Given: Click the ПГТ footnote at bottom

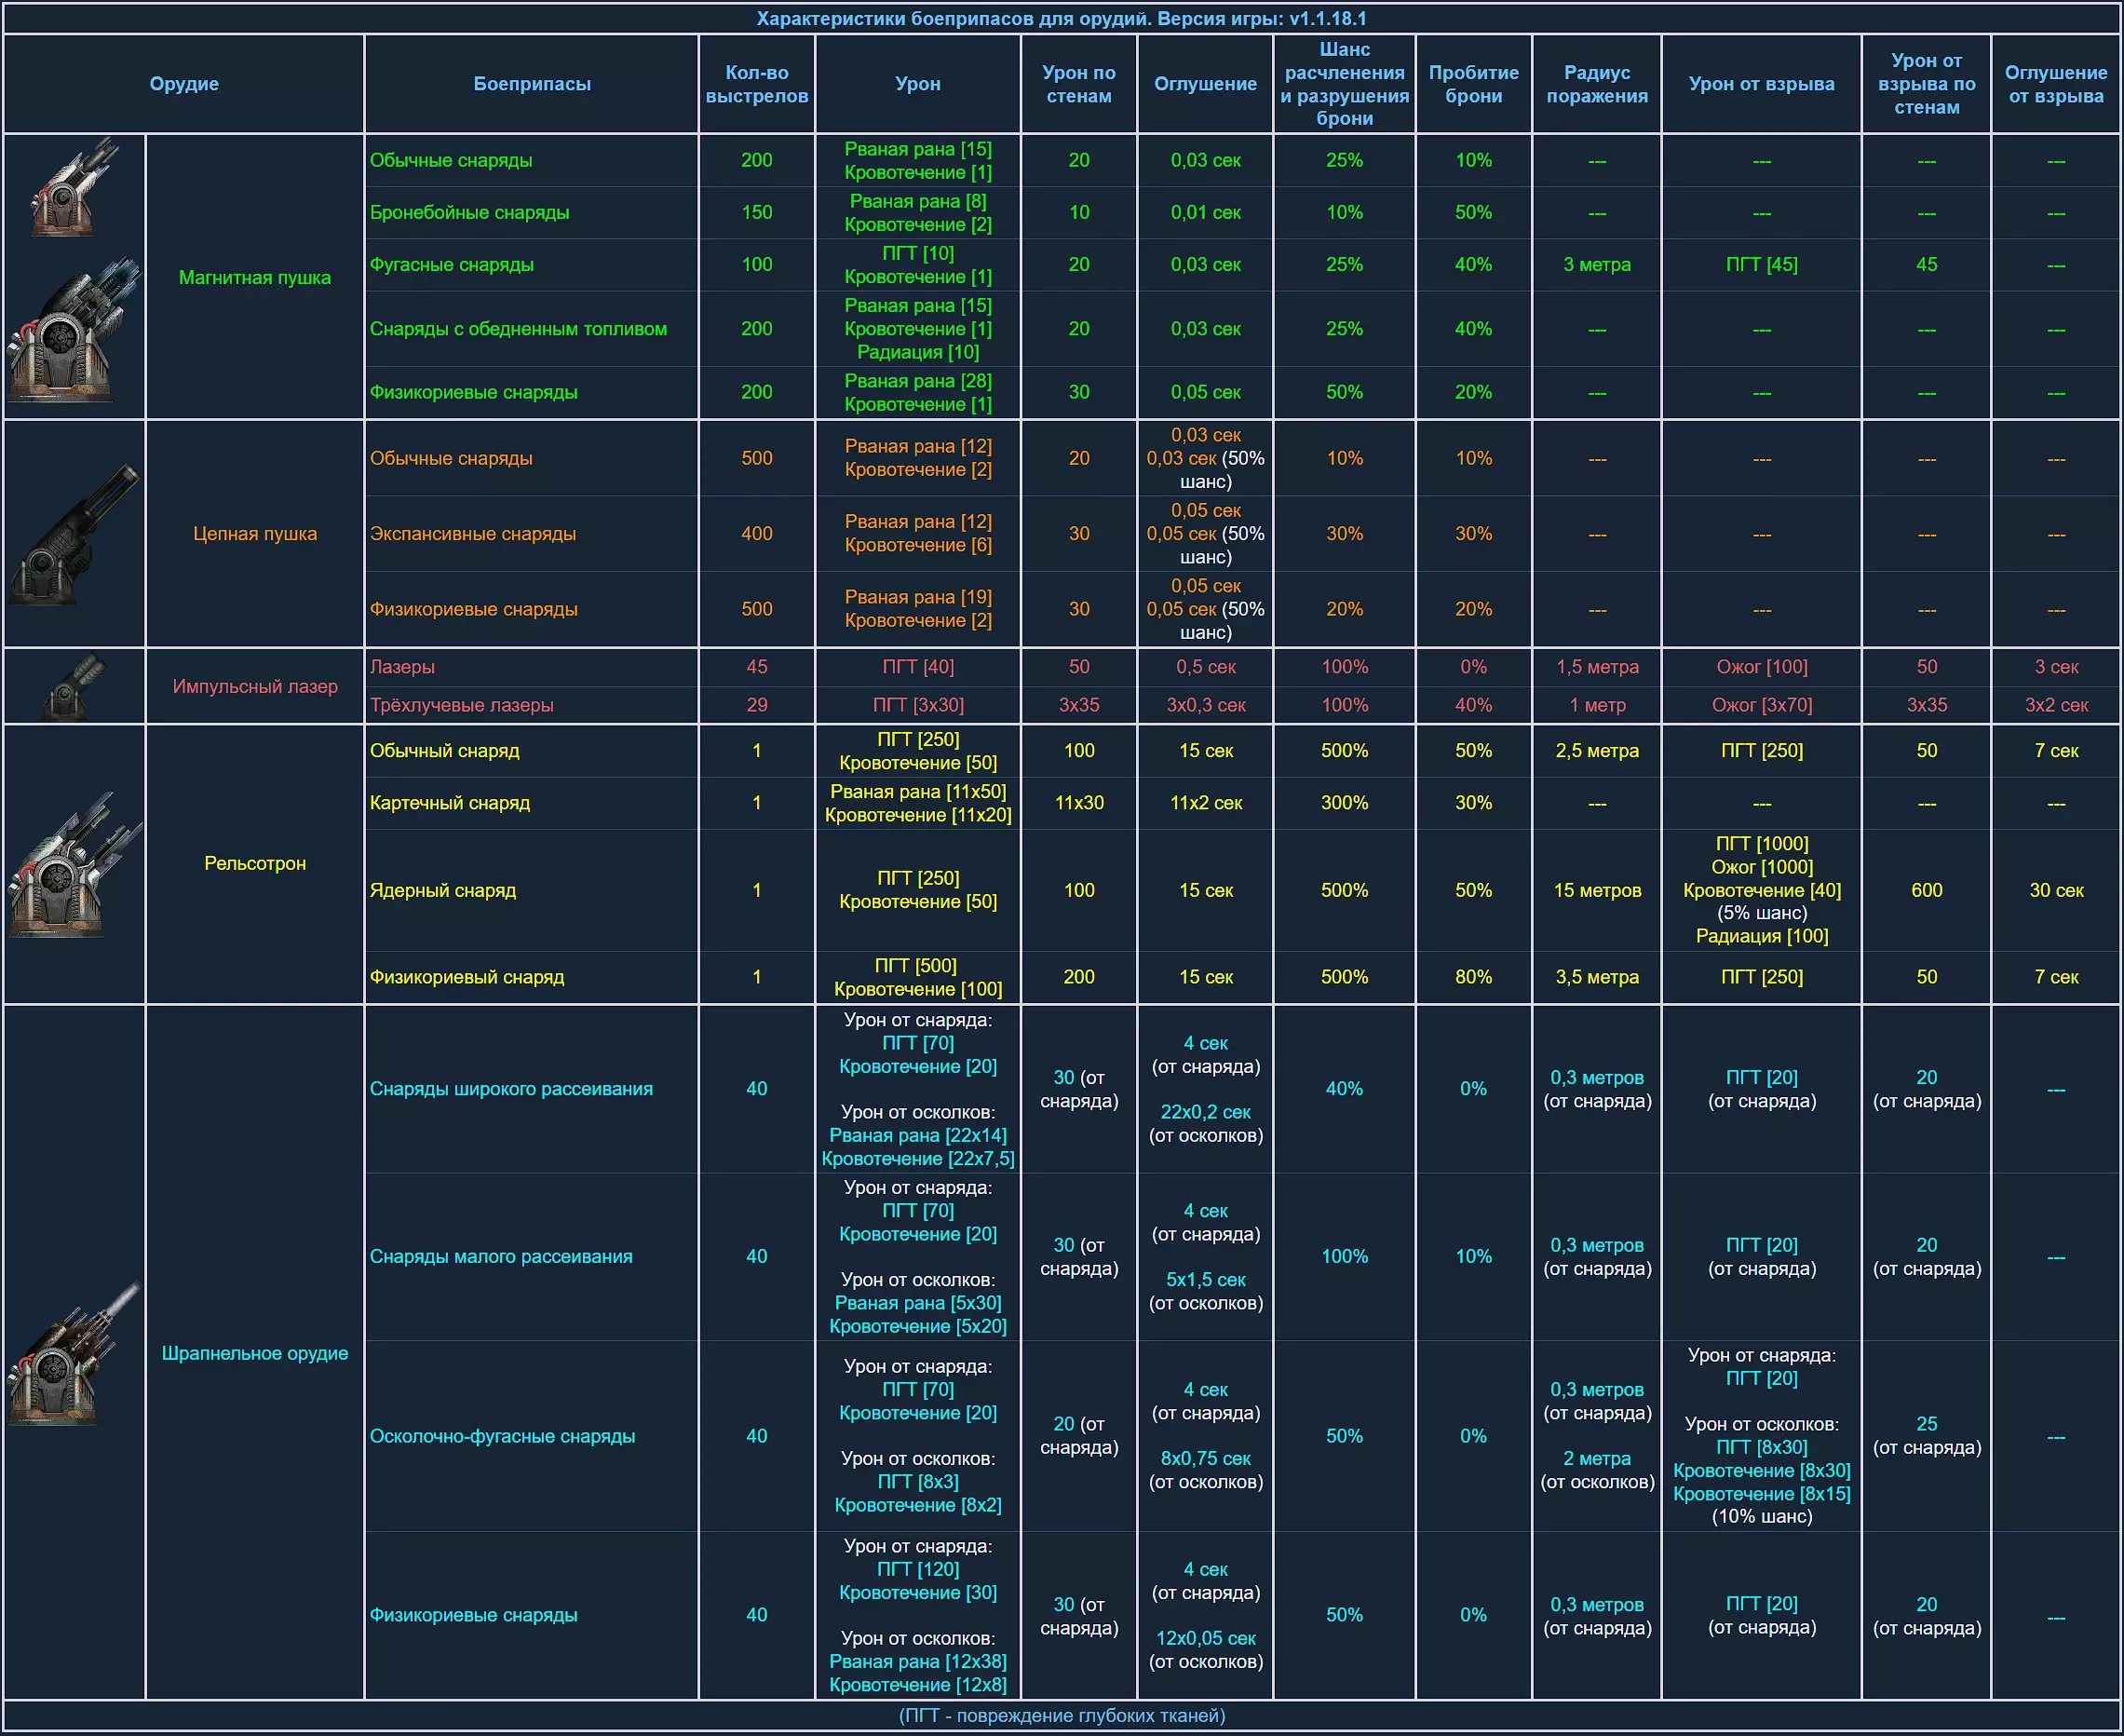Looking at the screenshot, I should pos(1061,1716).
